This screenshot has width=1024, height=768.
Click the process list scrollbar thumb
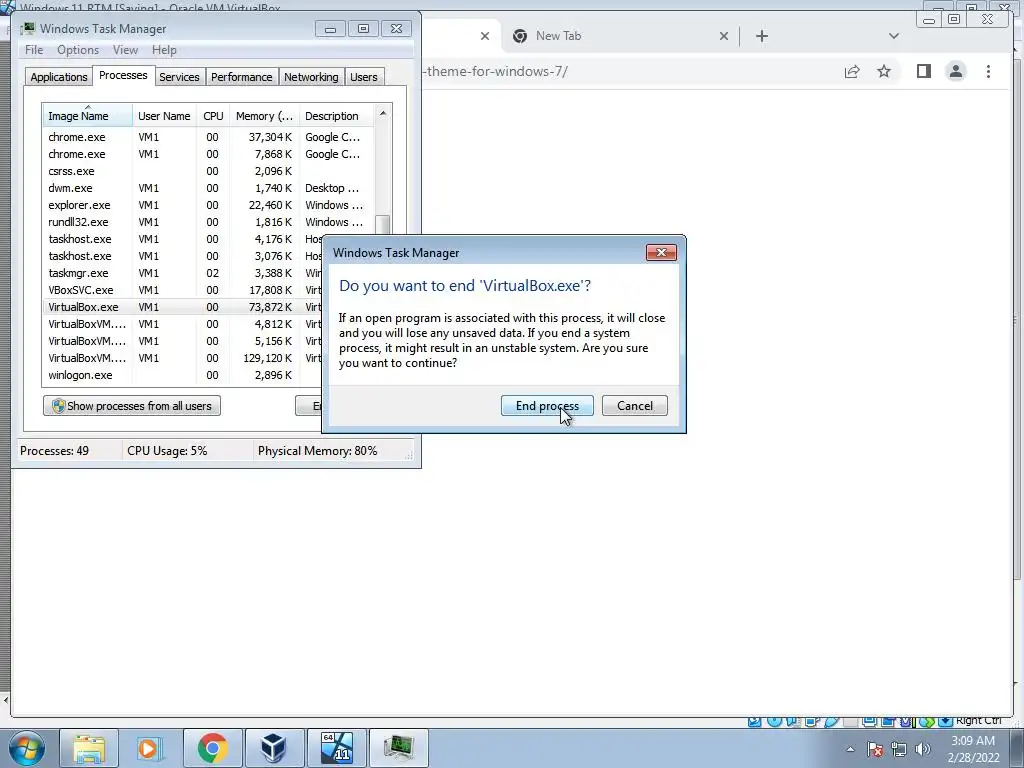click(383, 225)
